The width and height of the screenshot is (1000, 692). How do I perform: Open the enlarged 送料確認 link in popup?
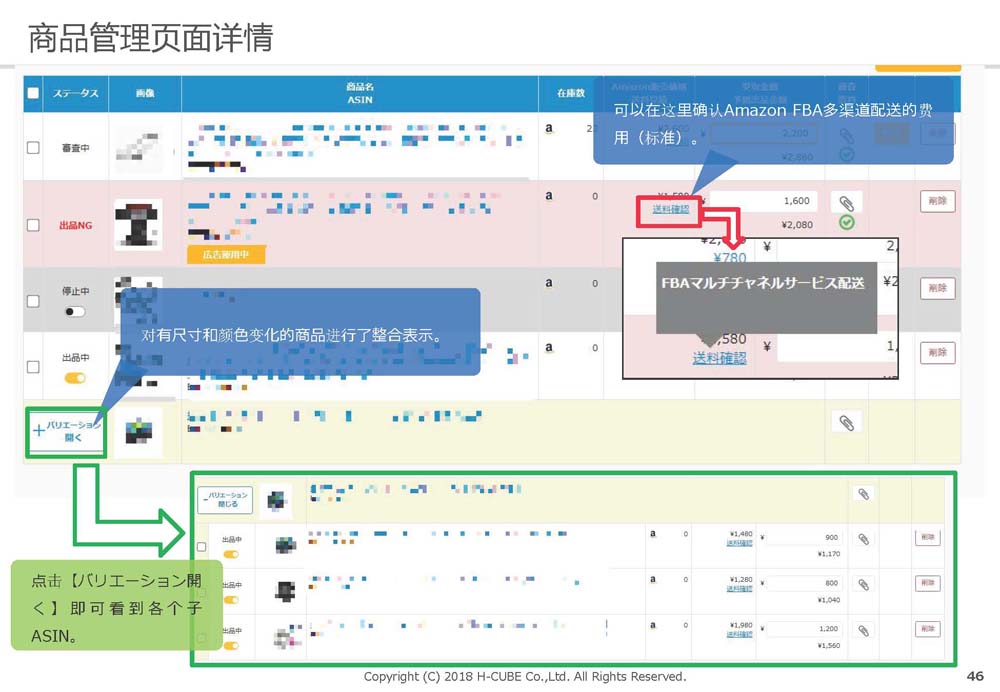pyautogui.click(x=719, y=358)
